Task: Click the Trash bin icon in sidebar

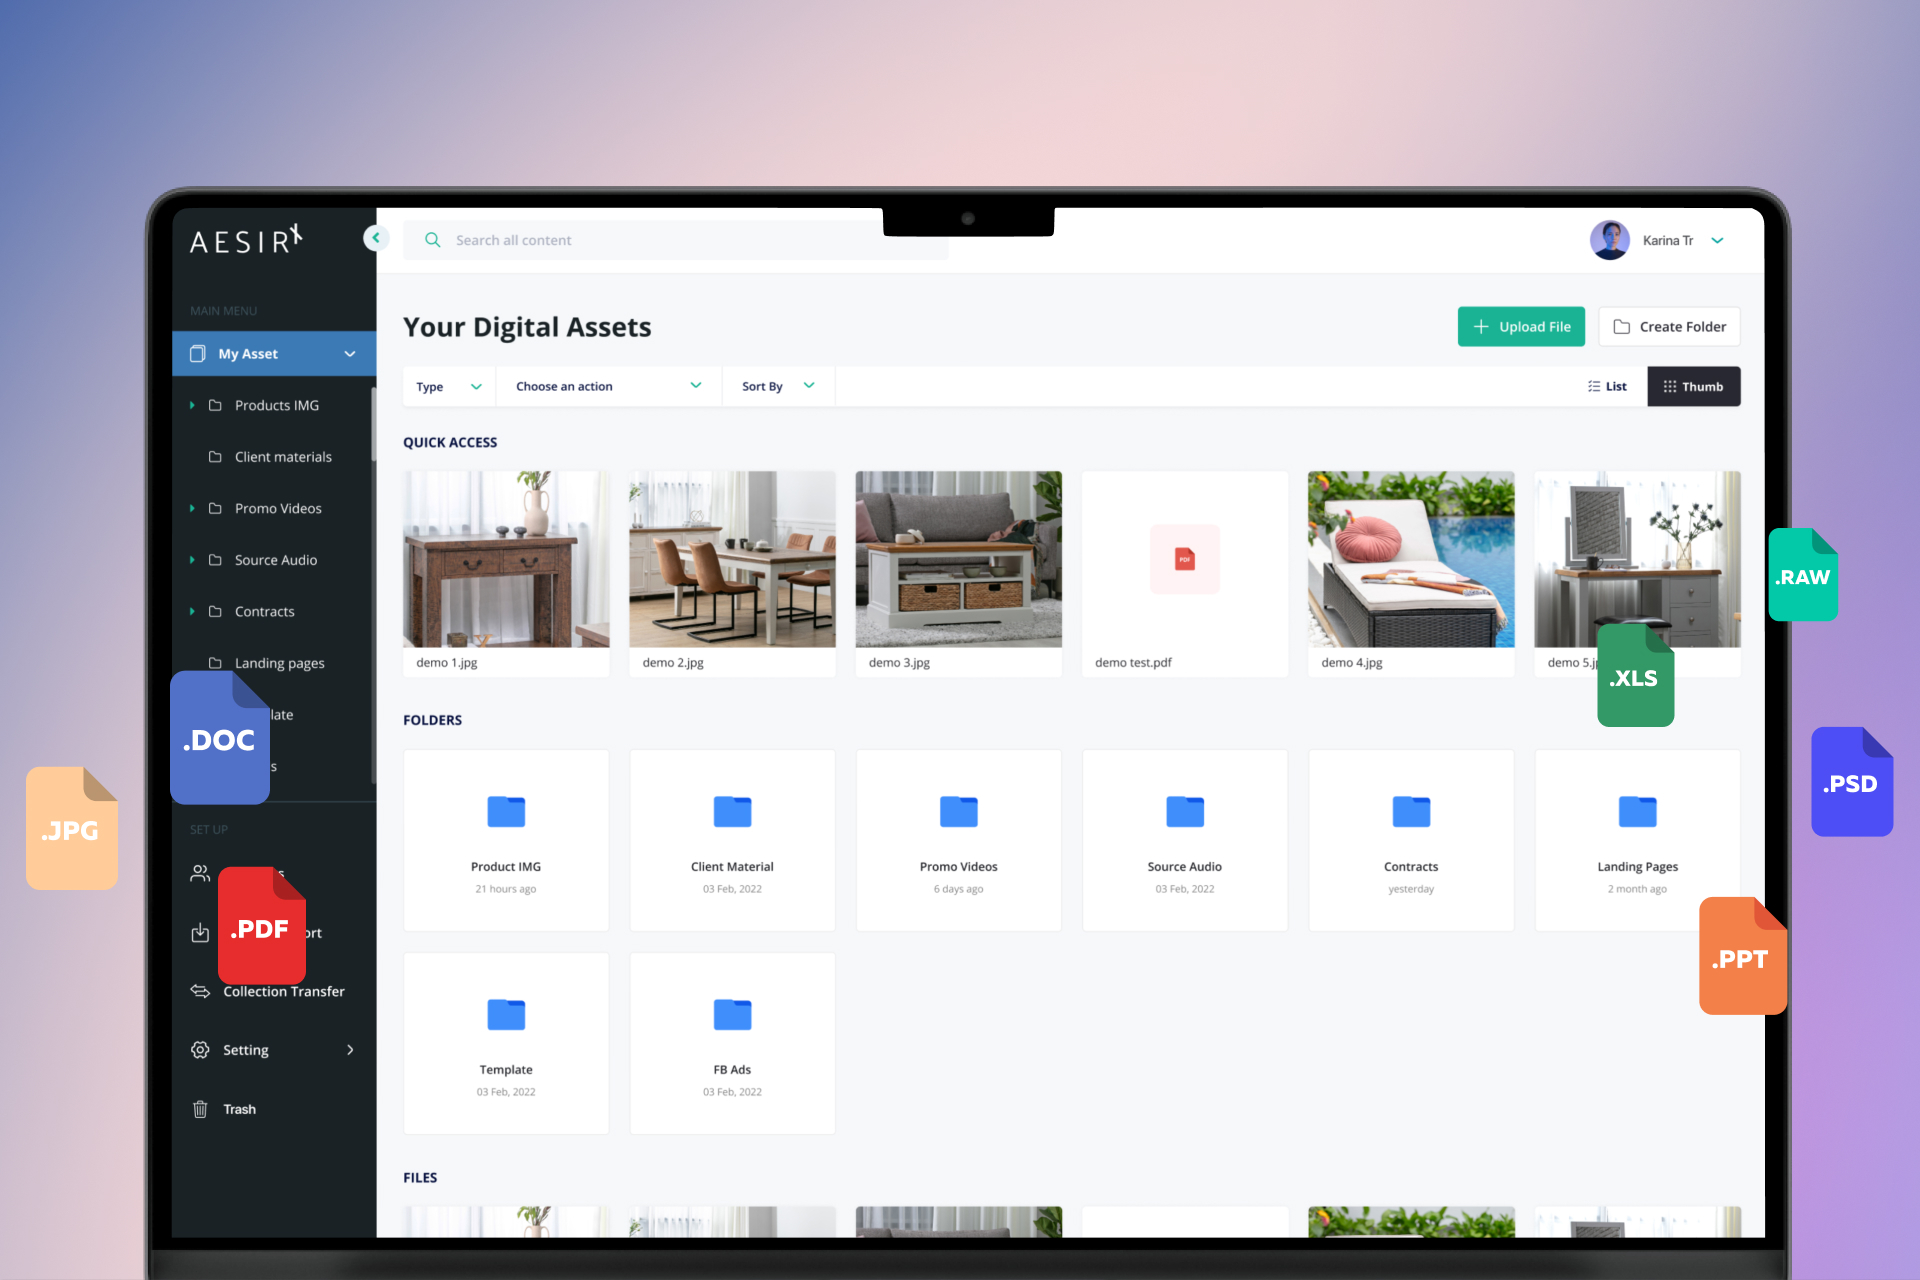Action: pyautogui.click(x=200, y=1109)
